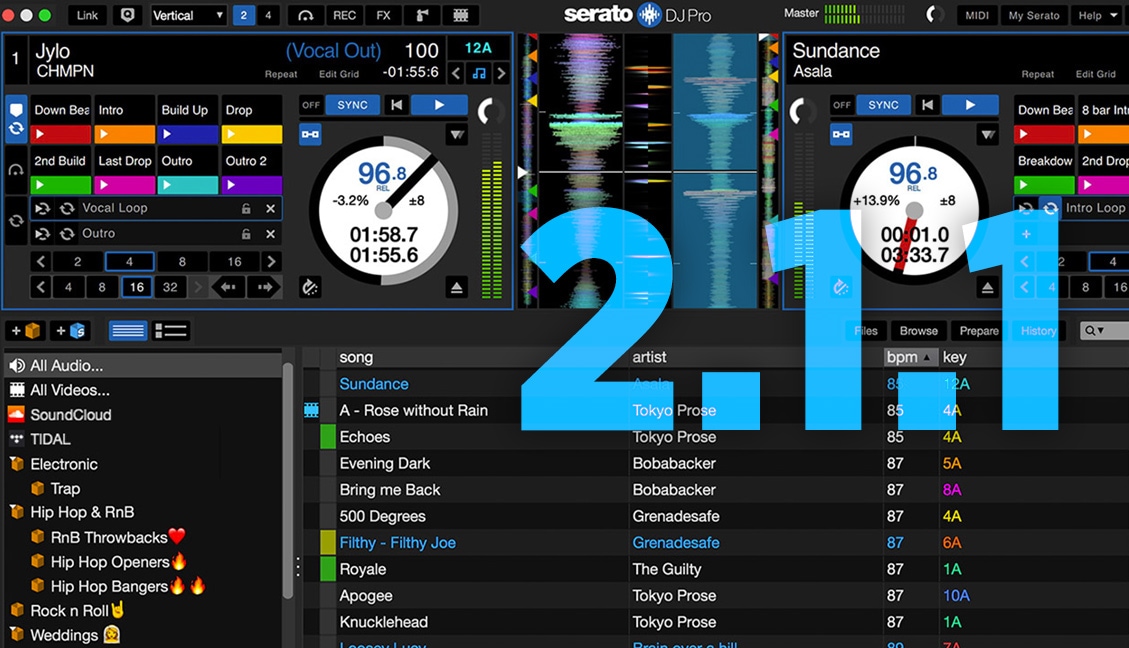Delete the Vocal Loop saved loop
This screenshot has height=648, width=1129.
pos(270,209)
